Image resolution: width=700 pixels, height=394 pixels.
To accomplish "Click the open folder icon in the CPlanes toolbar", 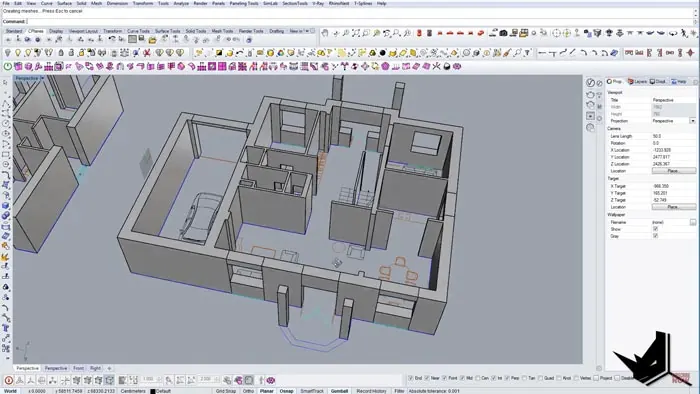I will click(152, 40).
